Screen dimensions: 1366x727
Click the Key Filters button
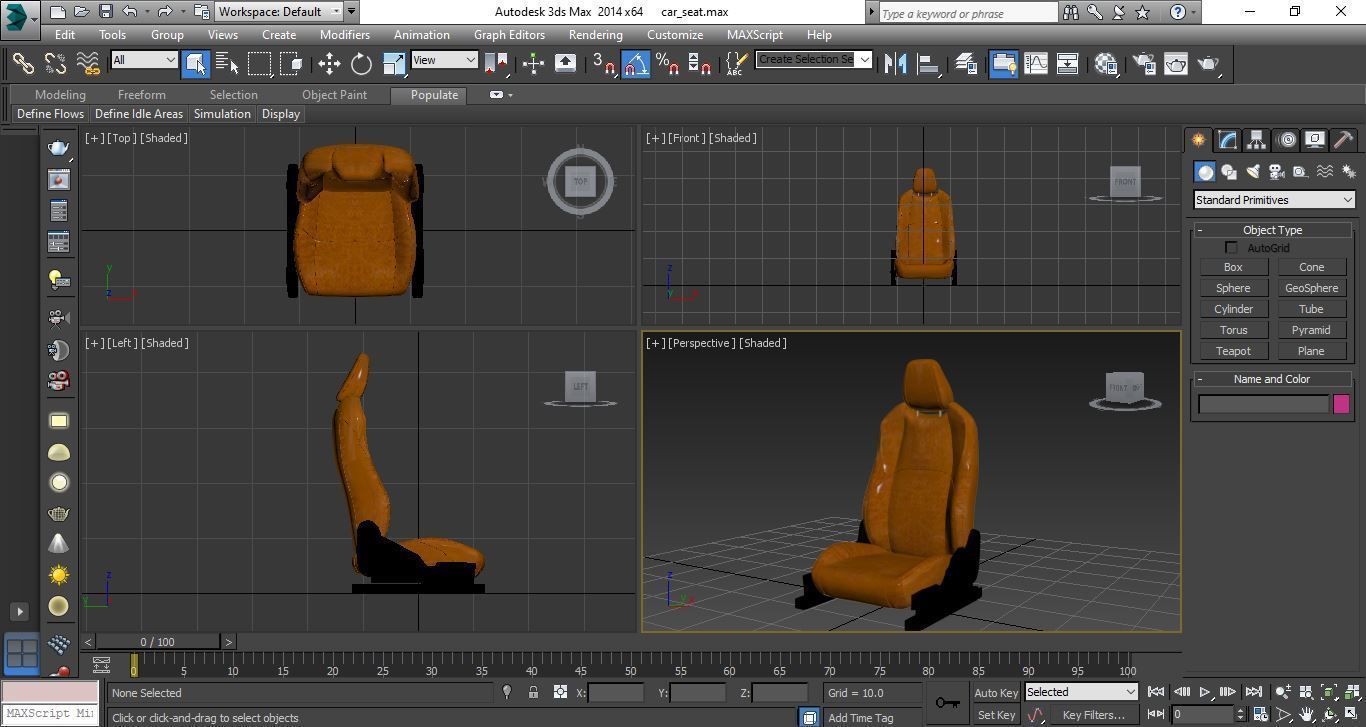tap(1094, 715)
